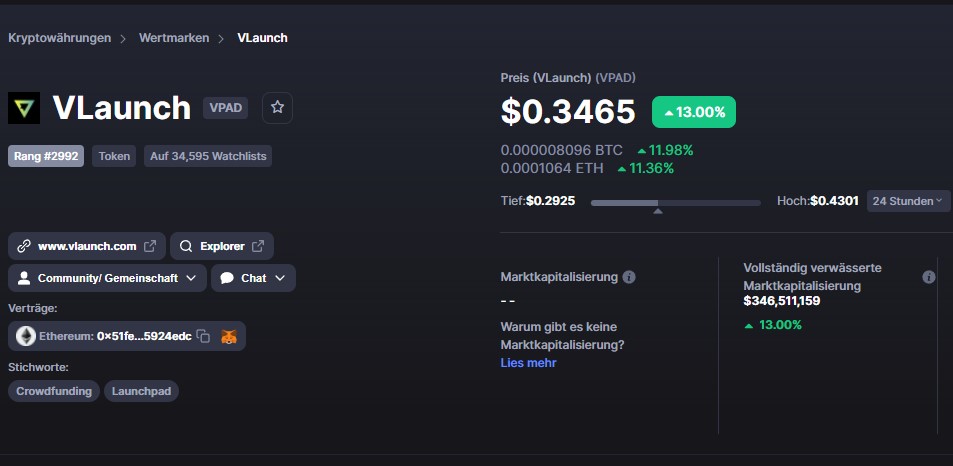The width and height of the screenshot is (953, 466).
Task: Click the VPAD ticker badge
Action: tap(225, 108)
